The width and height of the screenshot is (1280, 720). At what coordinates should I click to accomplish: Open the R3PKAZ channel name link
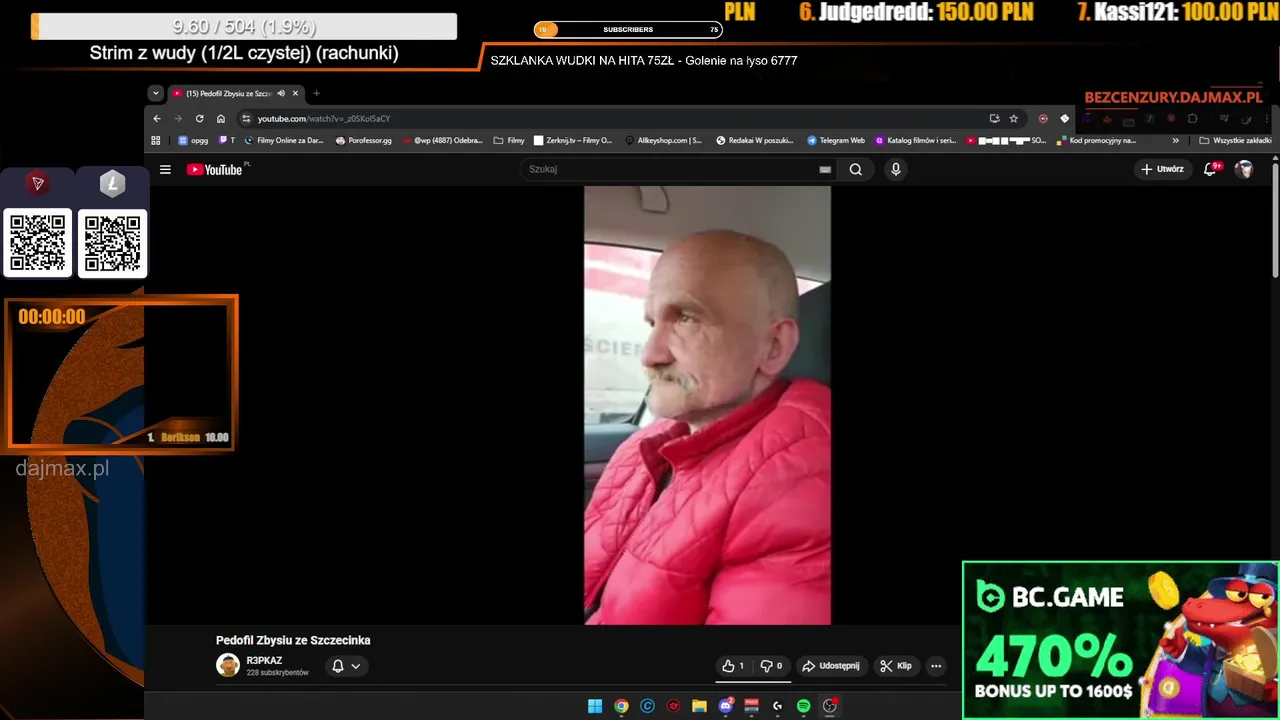[x=264, y=661]
